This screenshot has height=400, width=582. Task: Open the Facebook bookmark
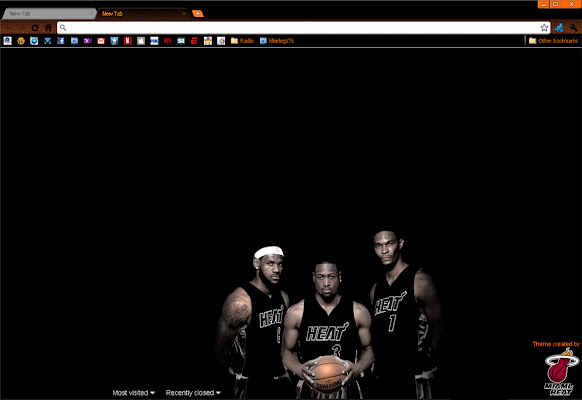(x=61, y=41)
